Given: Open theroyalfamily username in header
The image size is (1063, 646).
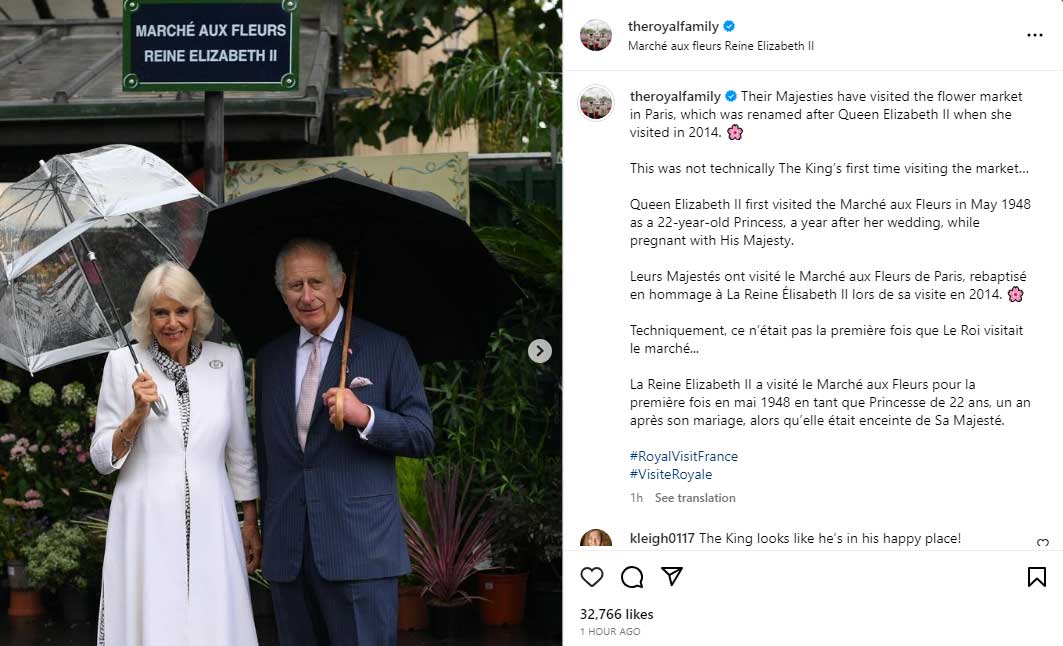Looking at the screenshot, I should (x=673, y=26).
